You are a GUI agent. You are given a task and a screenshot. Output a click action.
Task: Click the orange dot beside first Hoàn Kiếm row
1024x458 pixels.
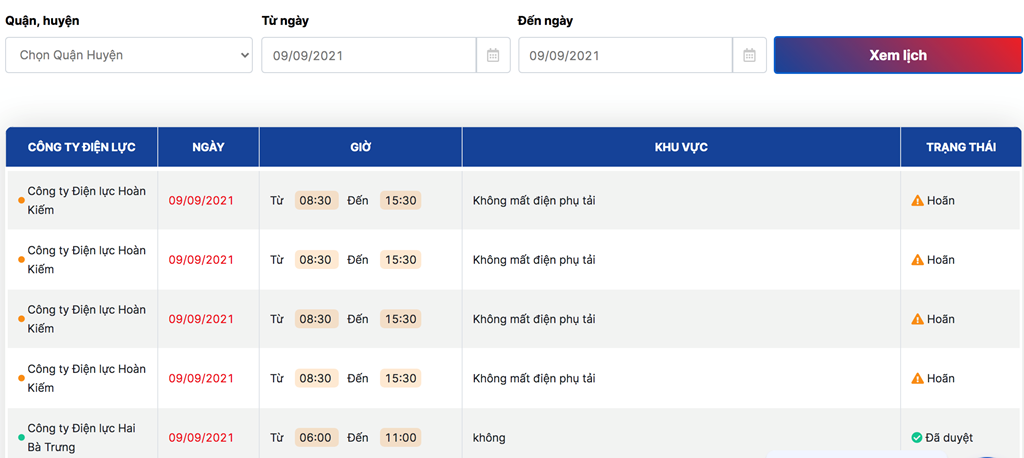[21, 201]
